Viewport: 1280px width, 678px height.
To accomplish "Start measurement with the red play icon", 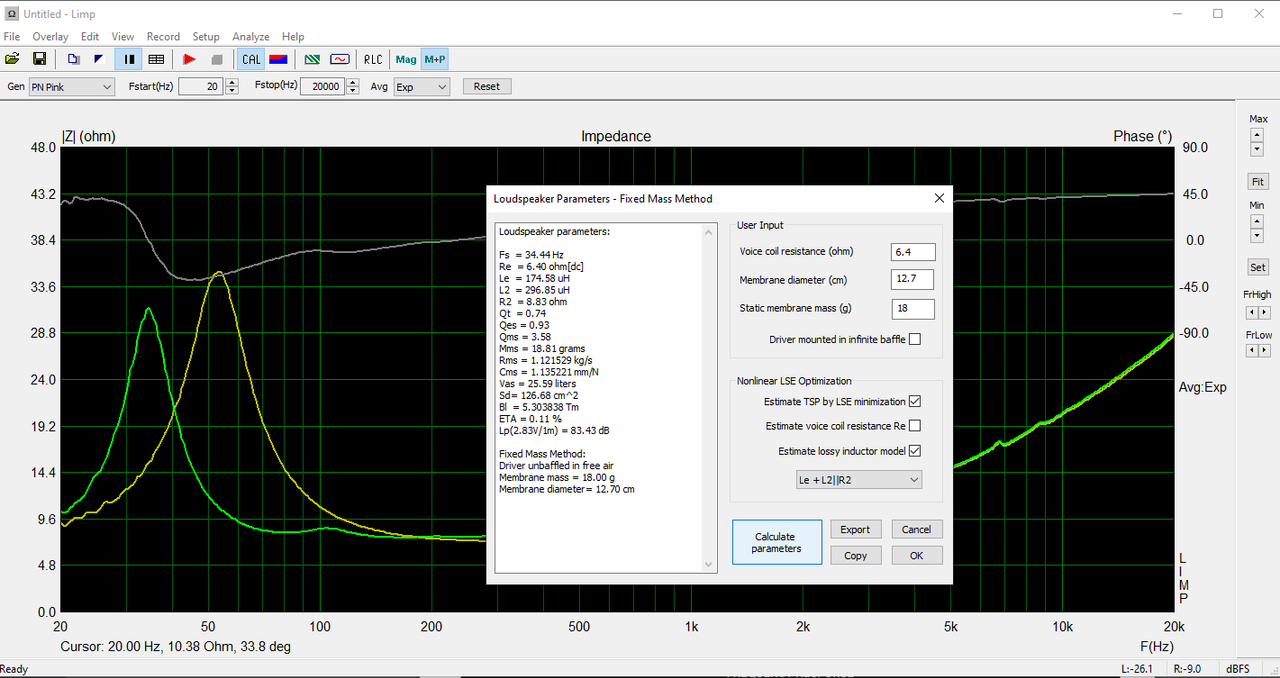I will click(x=189, y=59).
